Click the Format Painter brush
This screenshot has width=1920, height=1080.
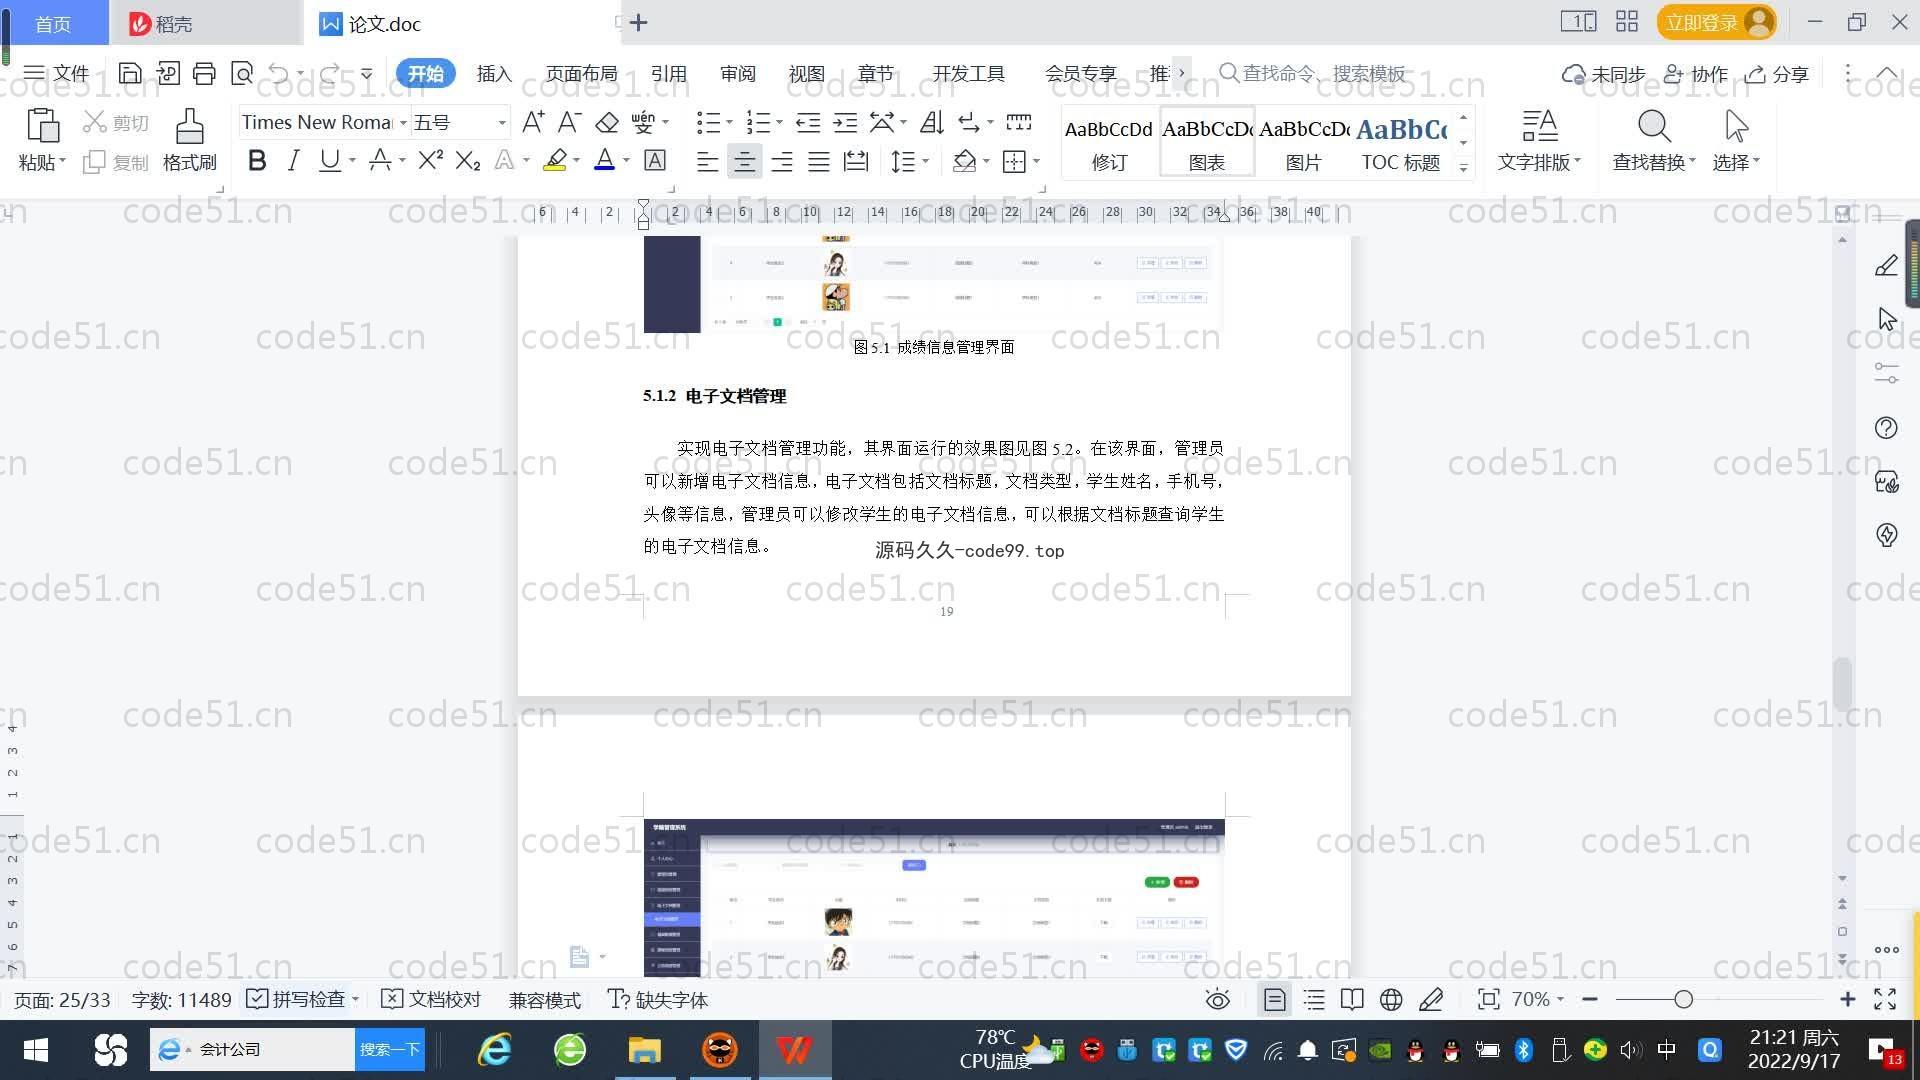point(189,140)
